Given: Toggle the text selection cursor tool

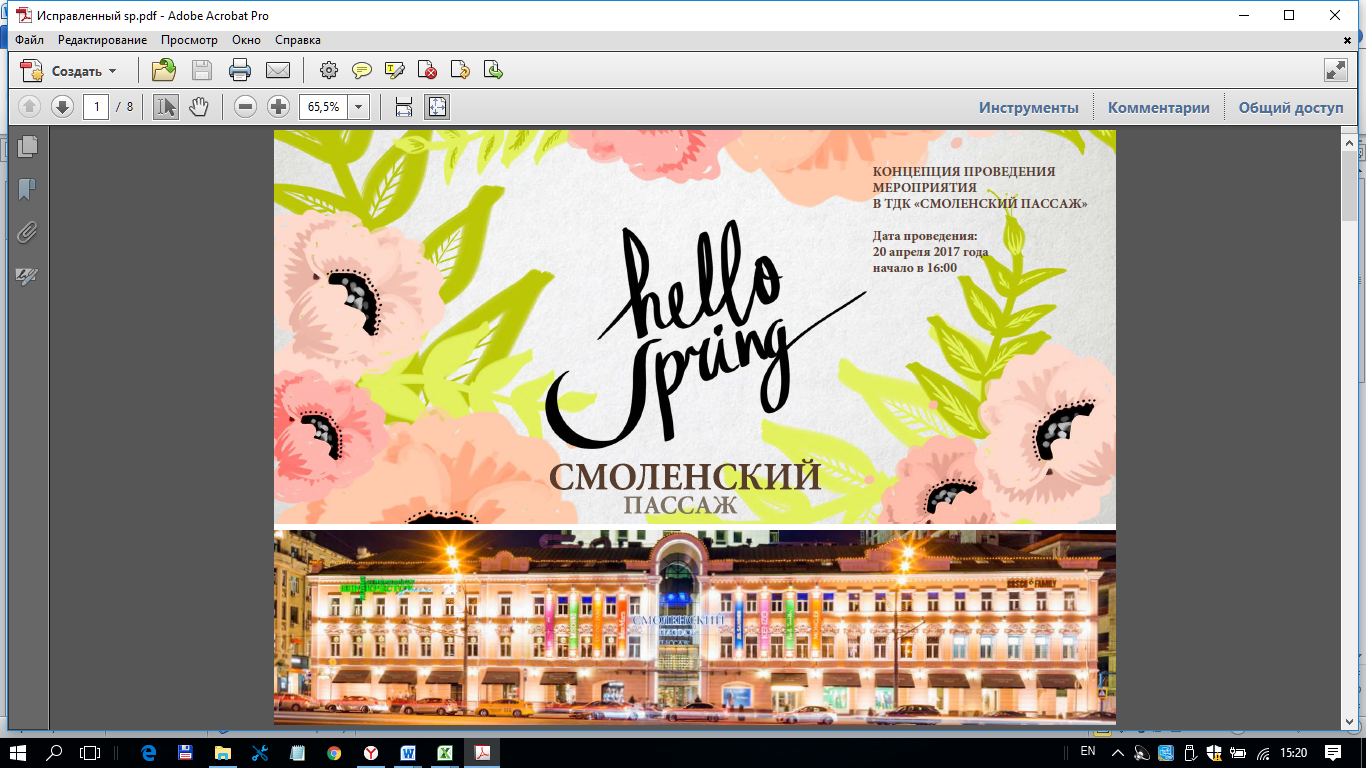Looking at the screenshot, I should pyautogui.click(x=165, y=107).
